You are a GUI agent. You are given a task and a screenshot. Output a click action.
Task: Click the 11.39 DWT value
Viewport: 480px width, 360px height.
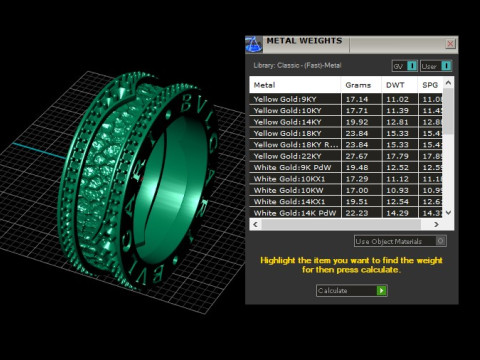397,111
